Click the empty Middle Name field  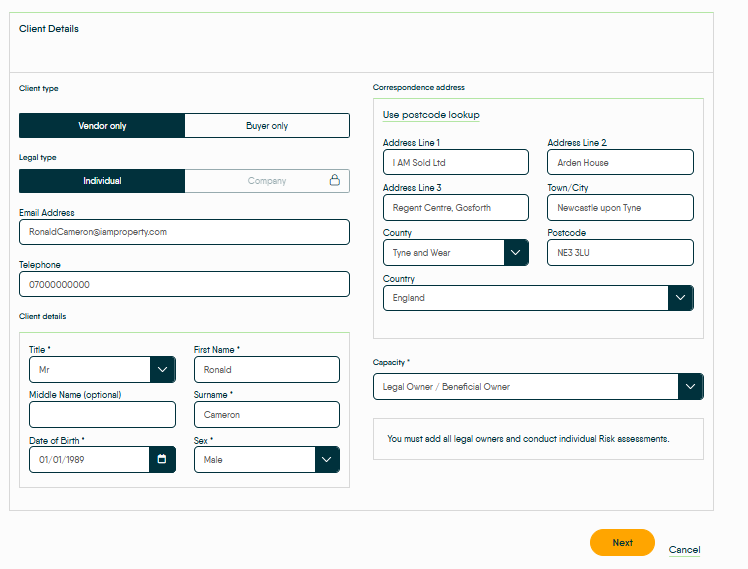click(102, 414)
